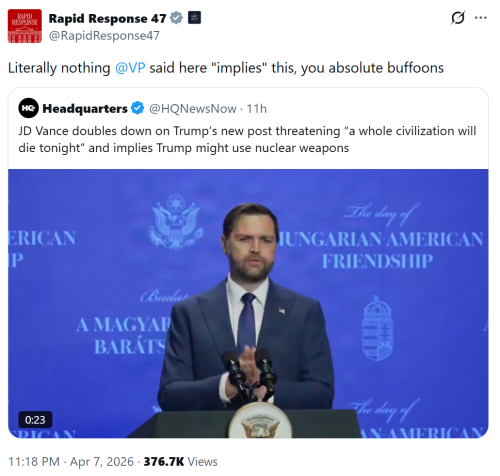
Task: Open the Headquarters HQ avatar icon
Action: [28, 108]
